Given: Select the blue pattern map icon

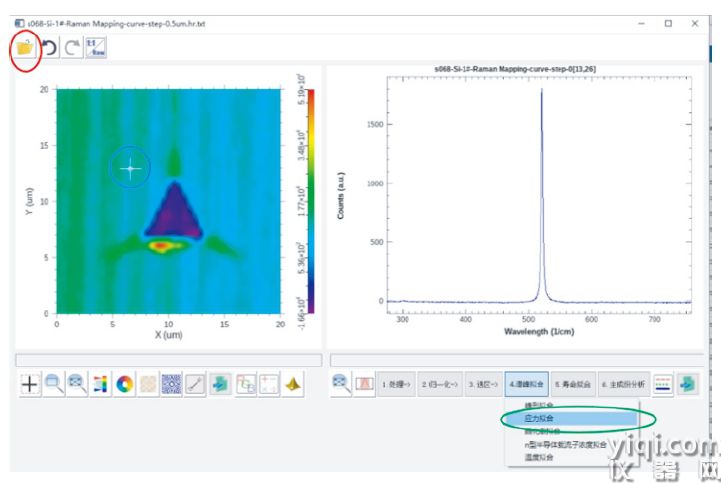Looking at the screenshot, I should pyautogui.click(x=172, y=384).
